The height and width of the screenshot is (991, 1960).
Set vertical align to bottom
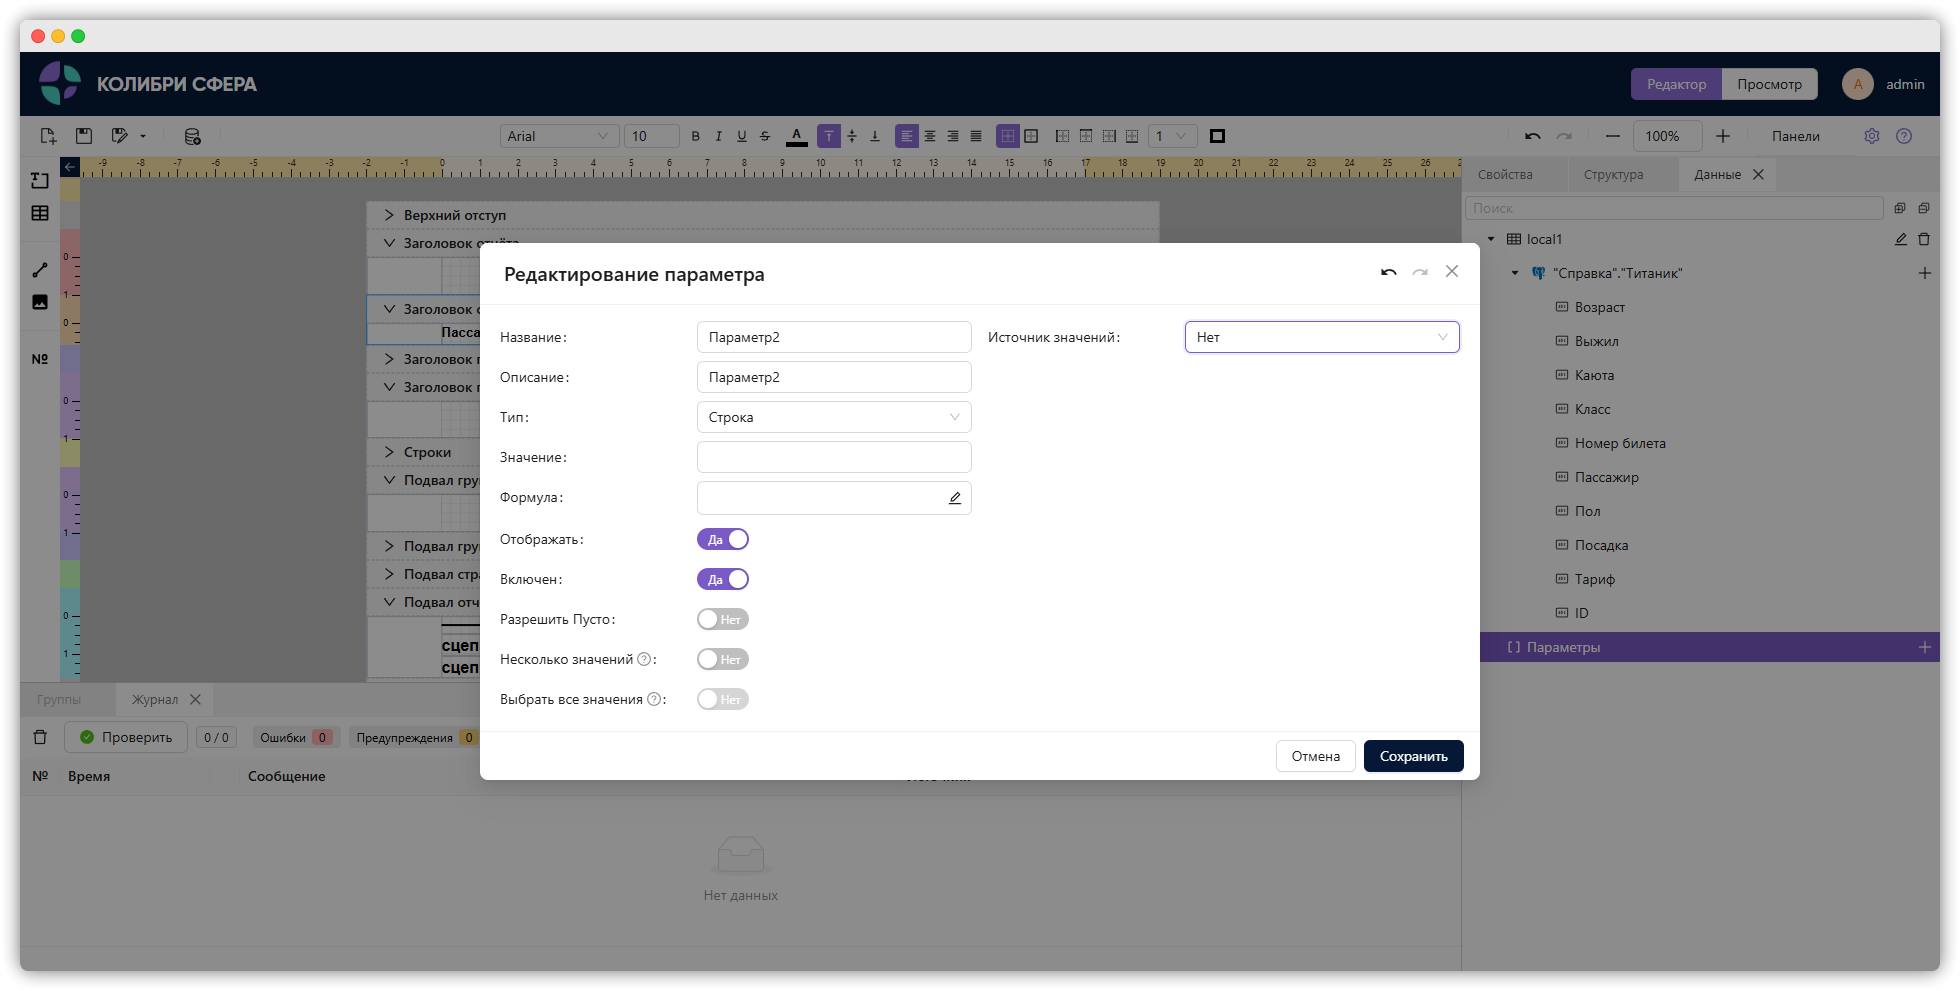click(x=875, y=136)
